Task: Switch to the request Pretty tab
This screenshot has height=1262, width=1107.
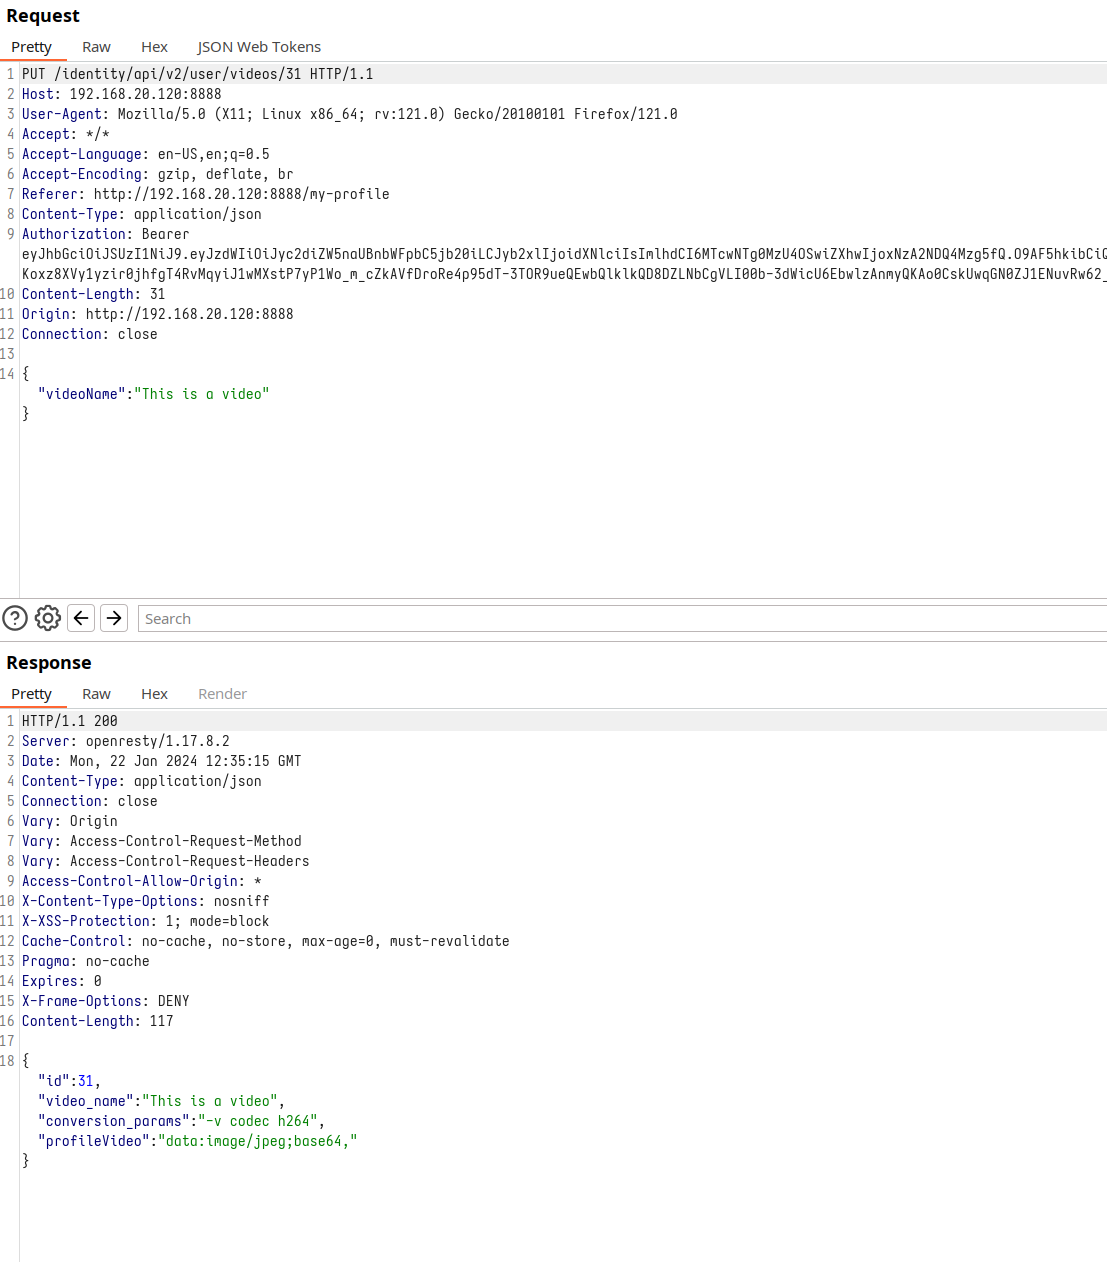Action: [32, 47]
